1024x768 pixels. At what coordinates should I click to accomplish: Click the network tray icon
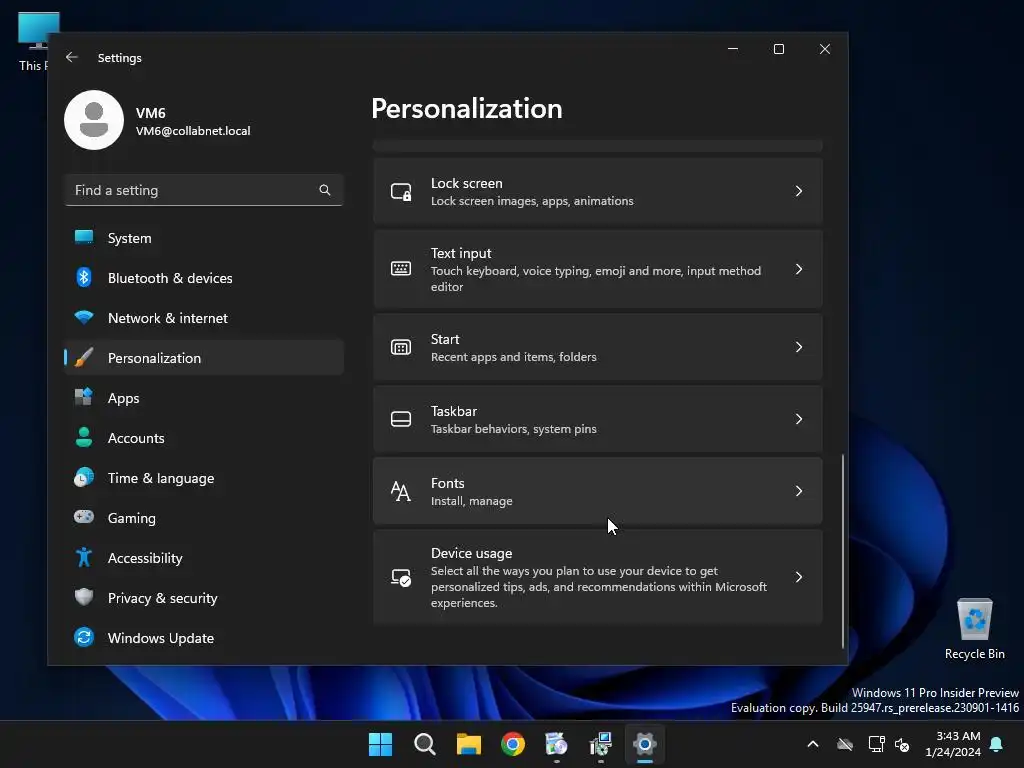(876, 744)
